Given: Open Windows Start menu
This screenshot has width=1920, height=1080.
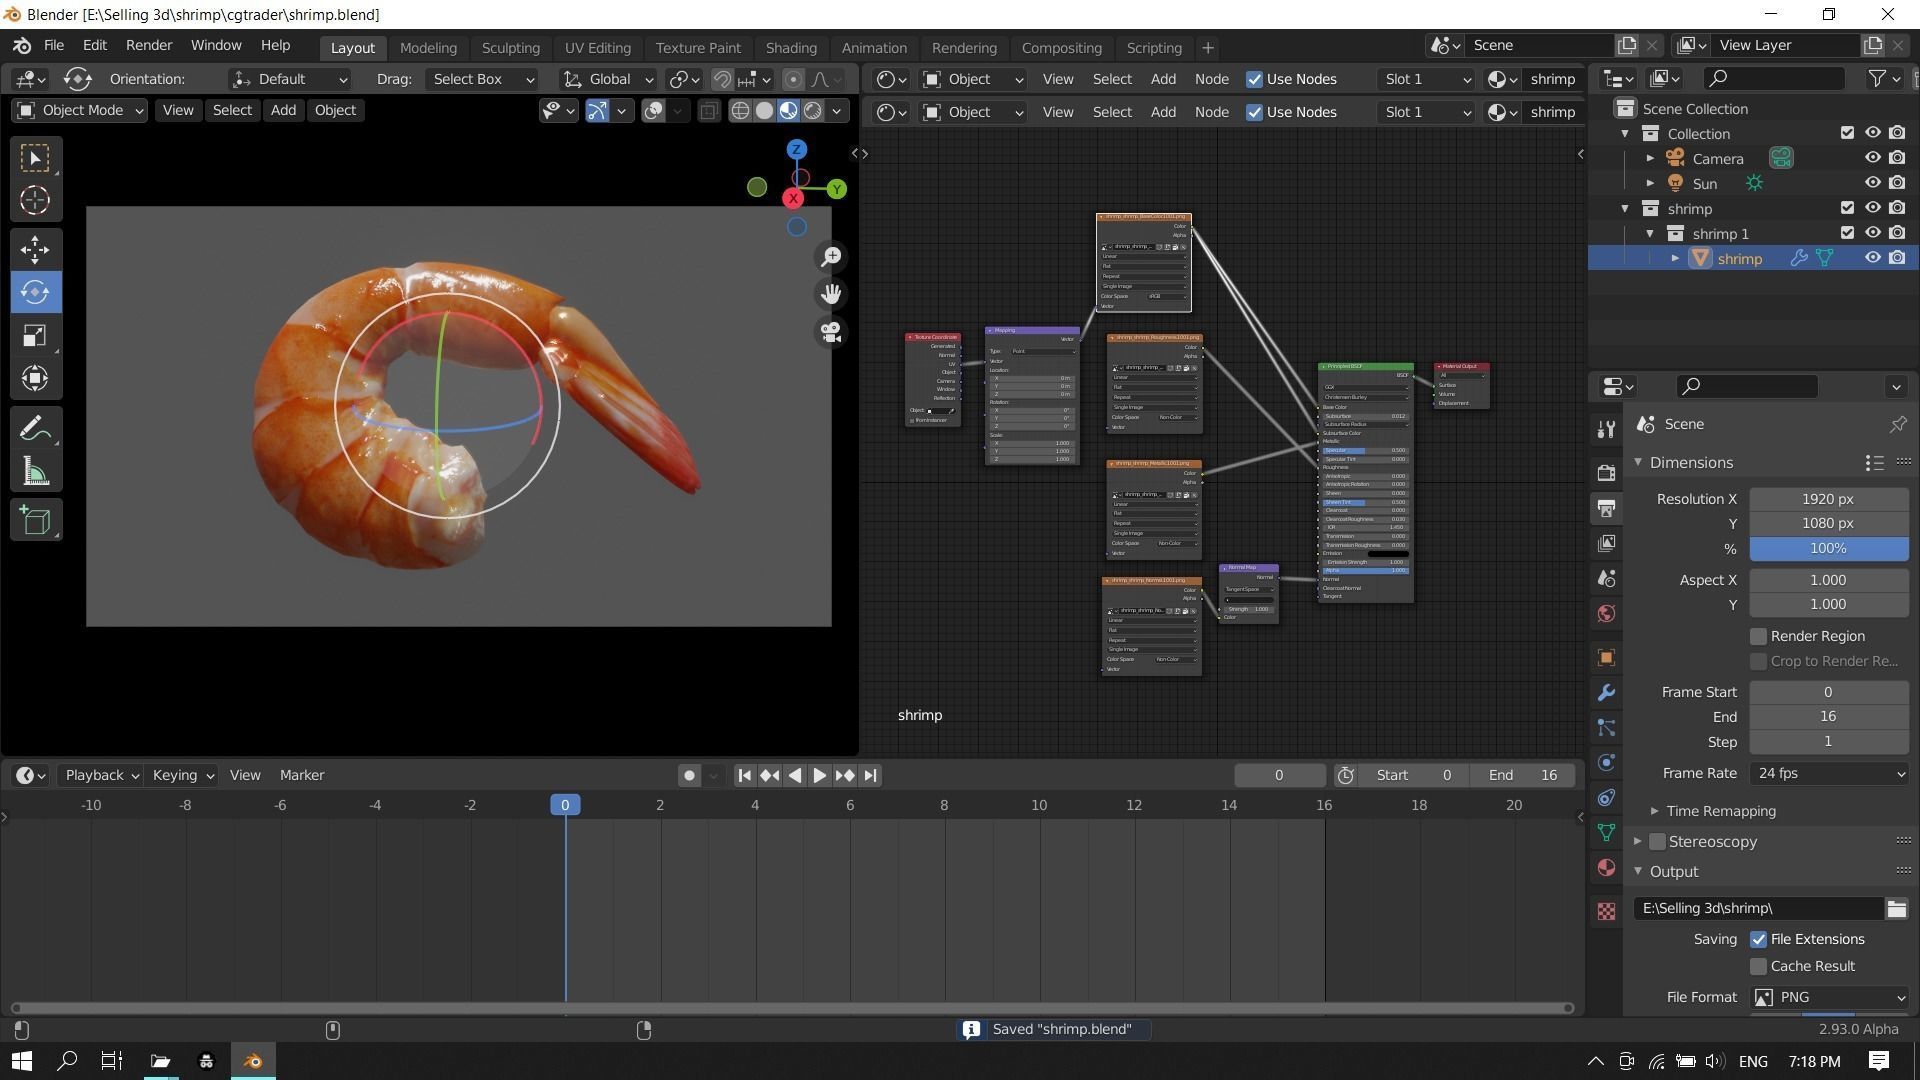Looking at the screenshot, I should [x=22, y=1061].
